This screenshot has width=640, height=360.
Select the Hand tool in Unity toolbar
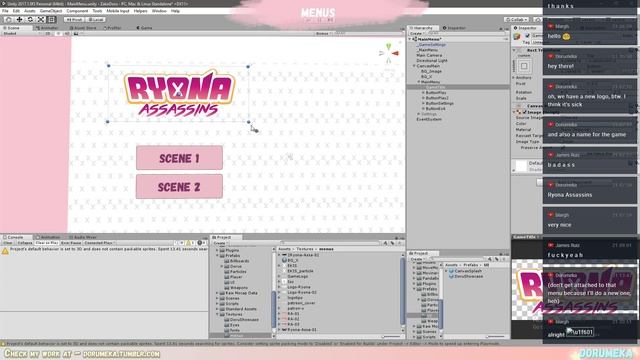click(8, 19)
